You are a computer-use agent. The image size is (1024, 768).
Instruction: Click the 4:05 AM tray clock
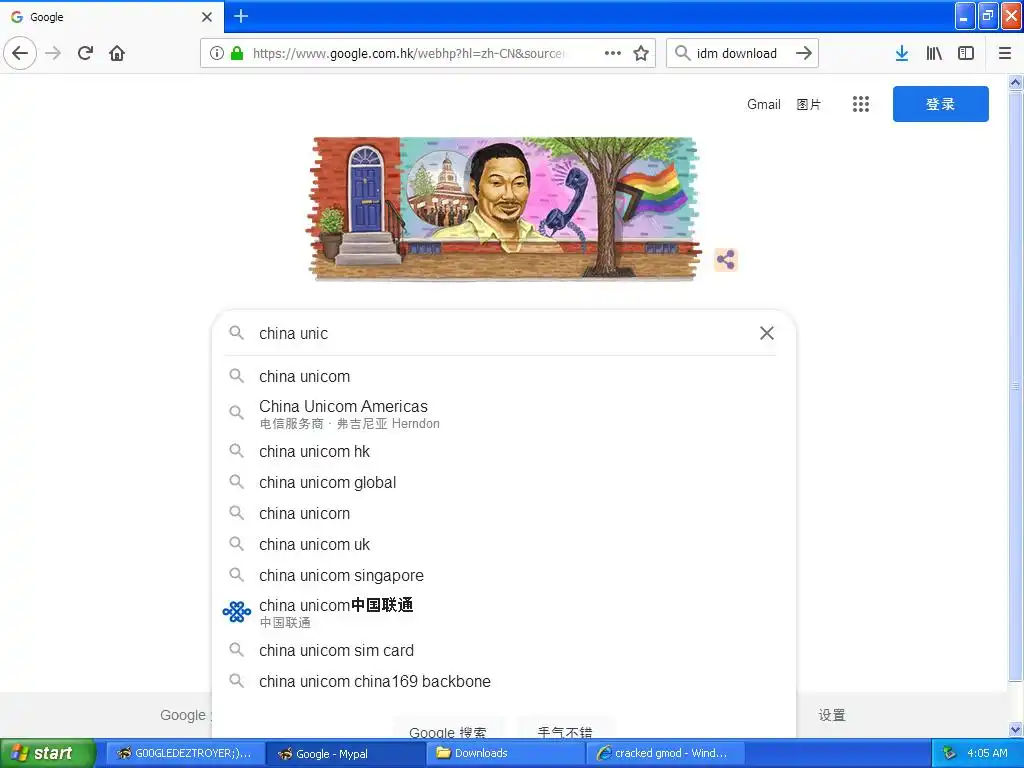click(x=987, y=754)
